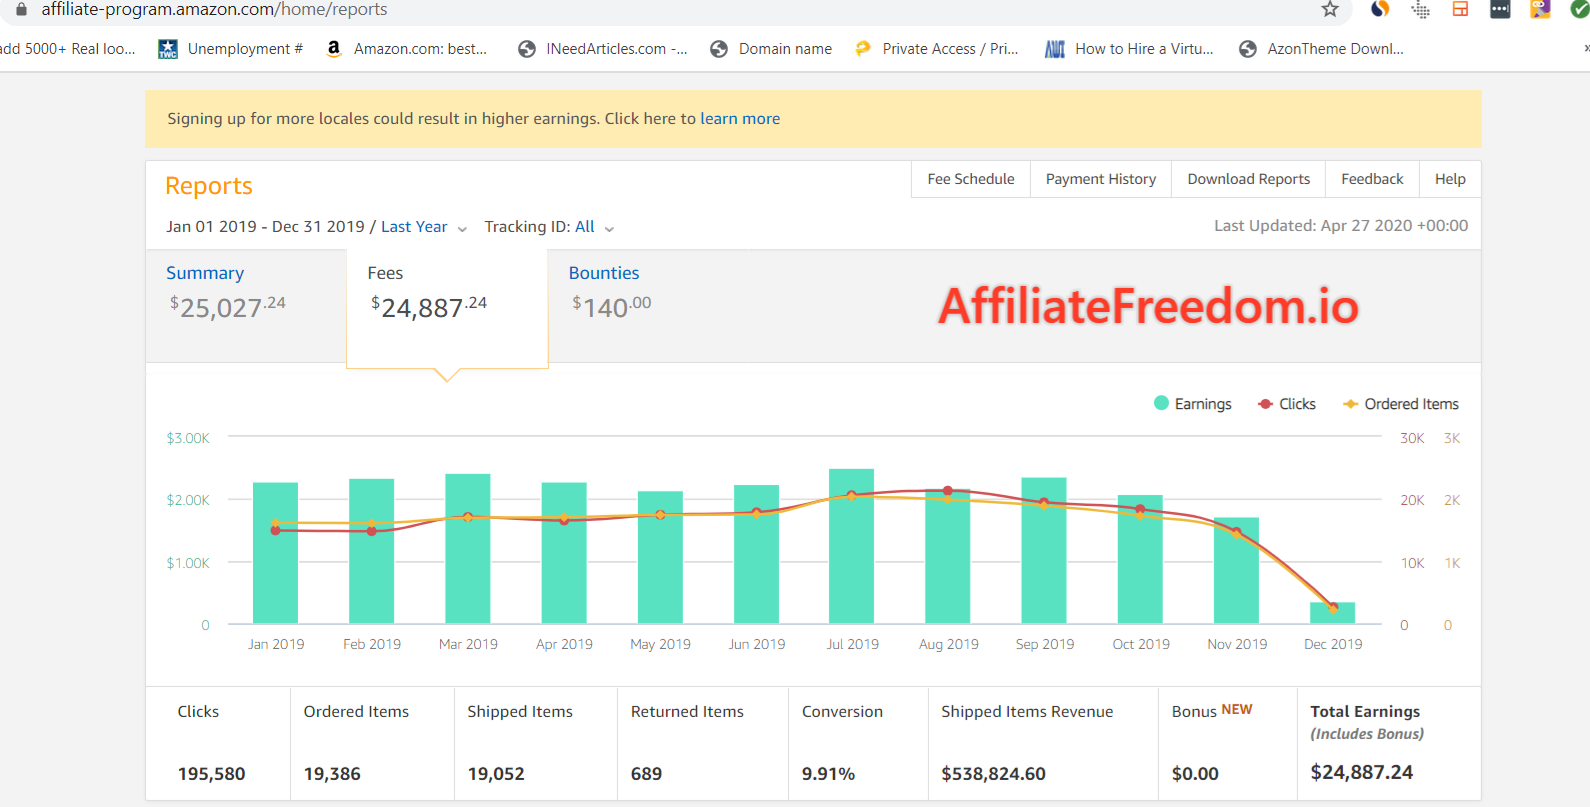This screenshot has width=1590, height=807.
Task: Click the Mar 2019 earnings bar
Action: click(x=468, y=549)
